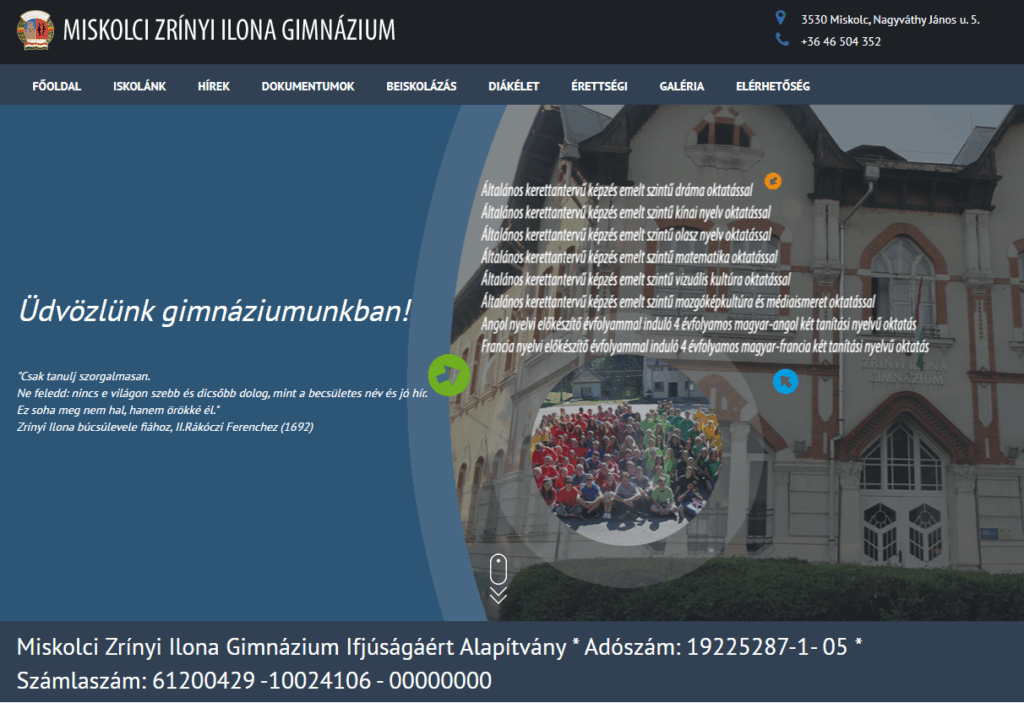This screenshot has height=703, width=1024.
Task: Open the Dokumentumok menu
Action: point(308,86)
